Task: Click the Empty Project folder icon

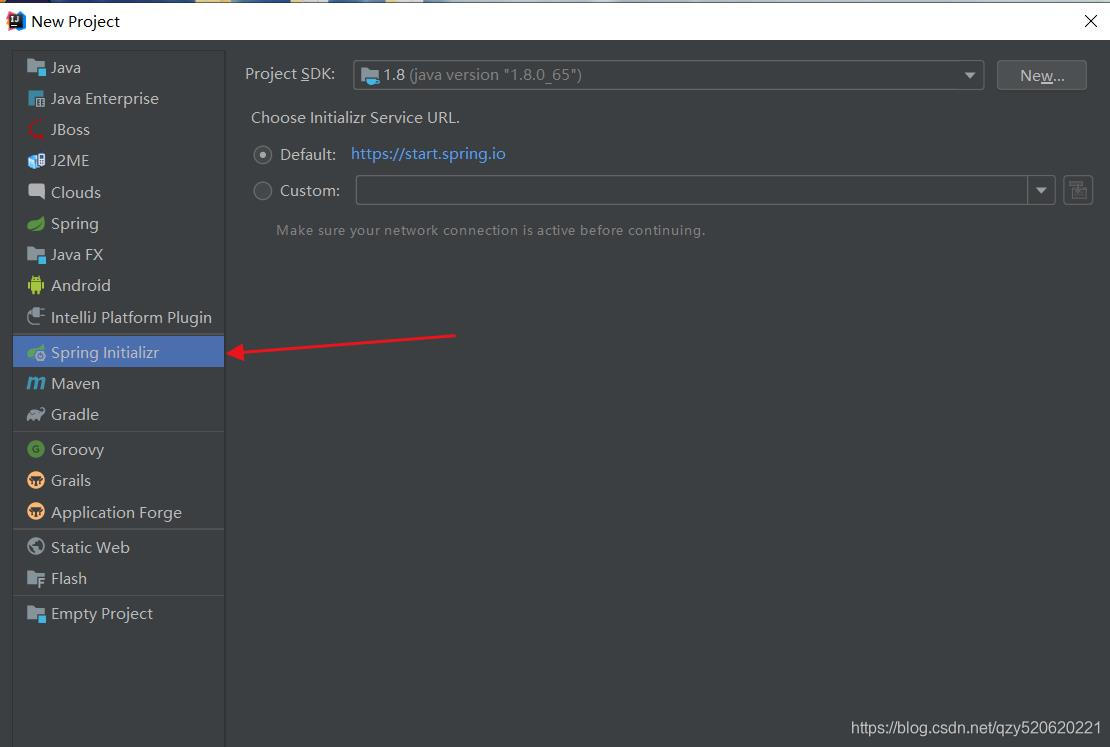Action: point(36,613)
